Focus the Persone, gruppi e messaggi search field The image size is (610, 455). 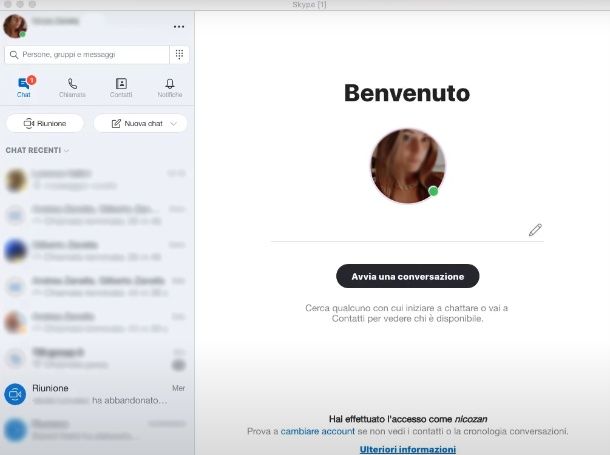88,55
